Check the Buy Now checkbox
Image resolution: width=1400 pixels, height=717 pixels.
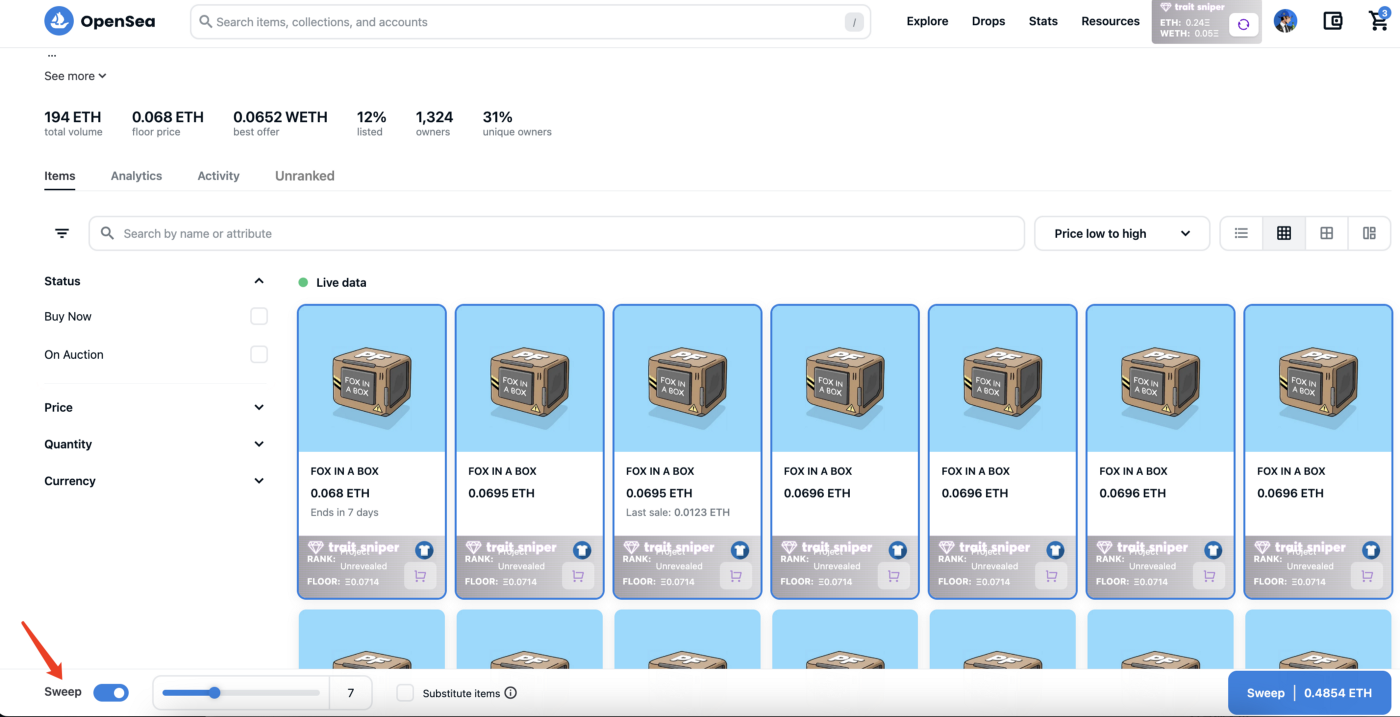[x=259, y=316]
